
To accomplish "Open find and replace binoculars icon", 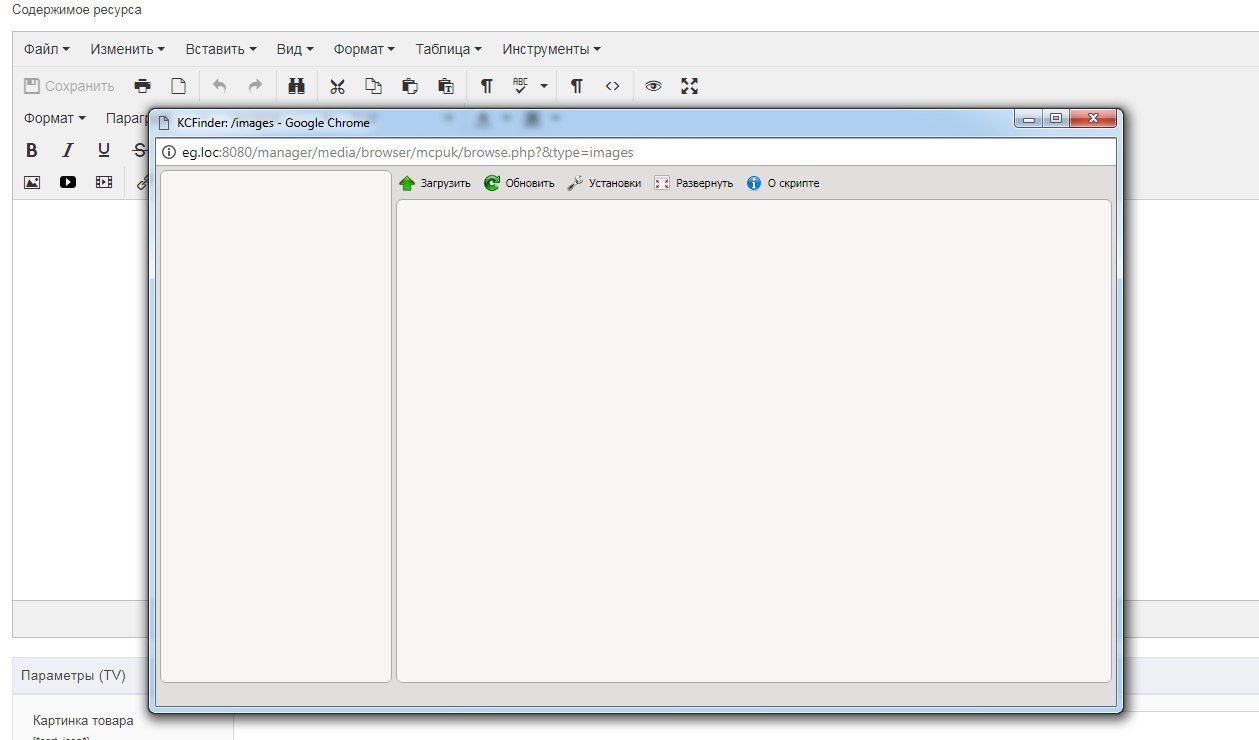I will (296, 86).
